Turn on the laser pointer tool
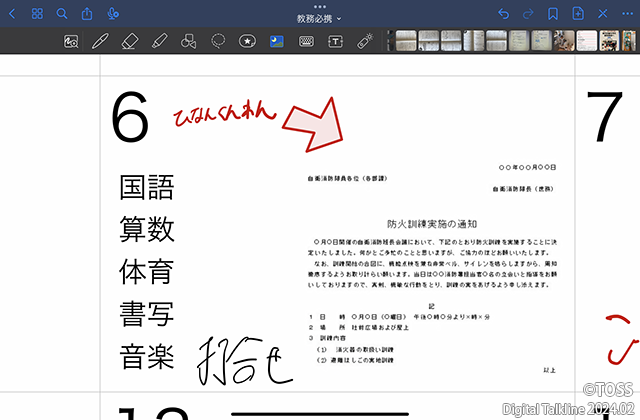Screen dimensions: 640x420 pyautogui.click(x=366, y=42)
